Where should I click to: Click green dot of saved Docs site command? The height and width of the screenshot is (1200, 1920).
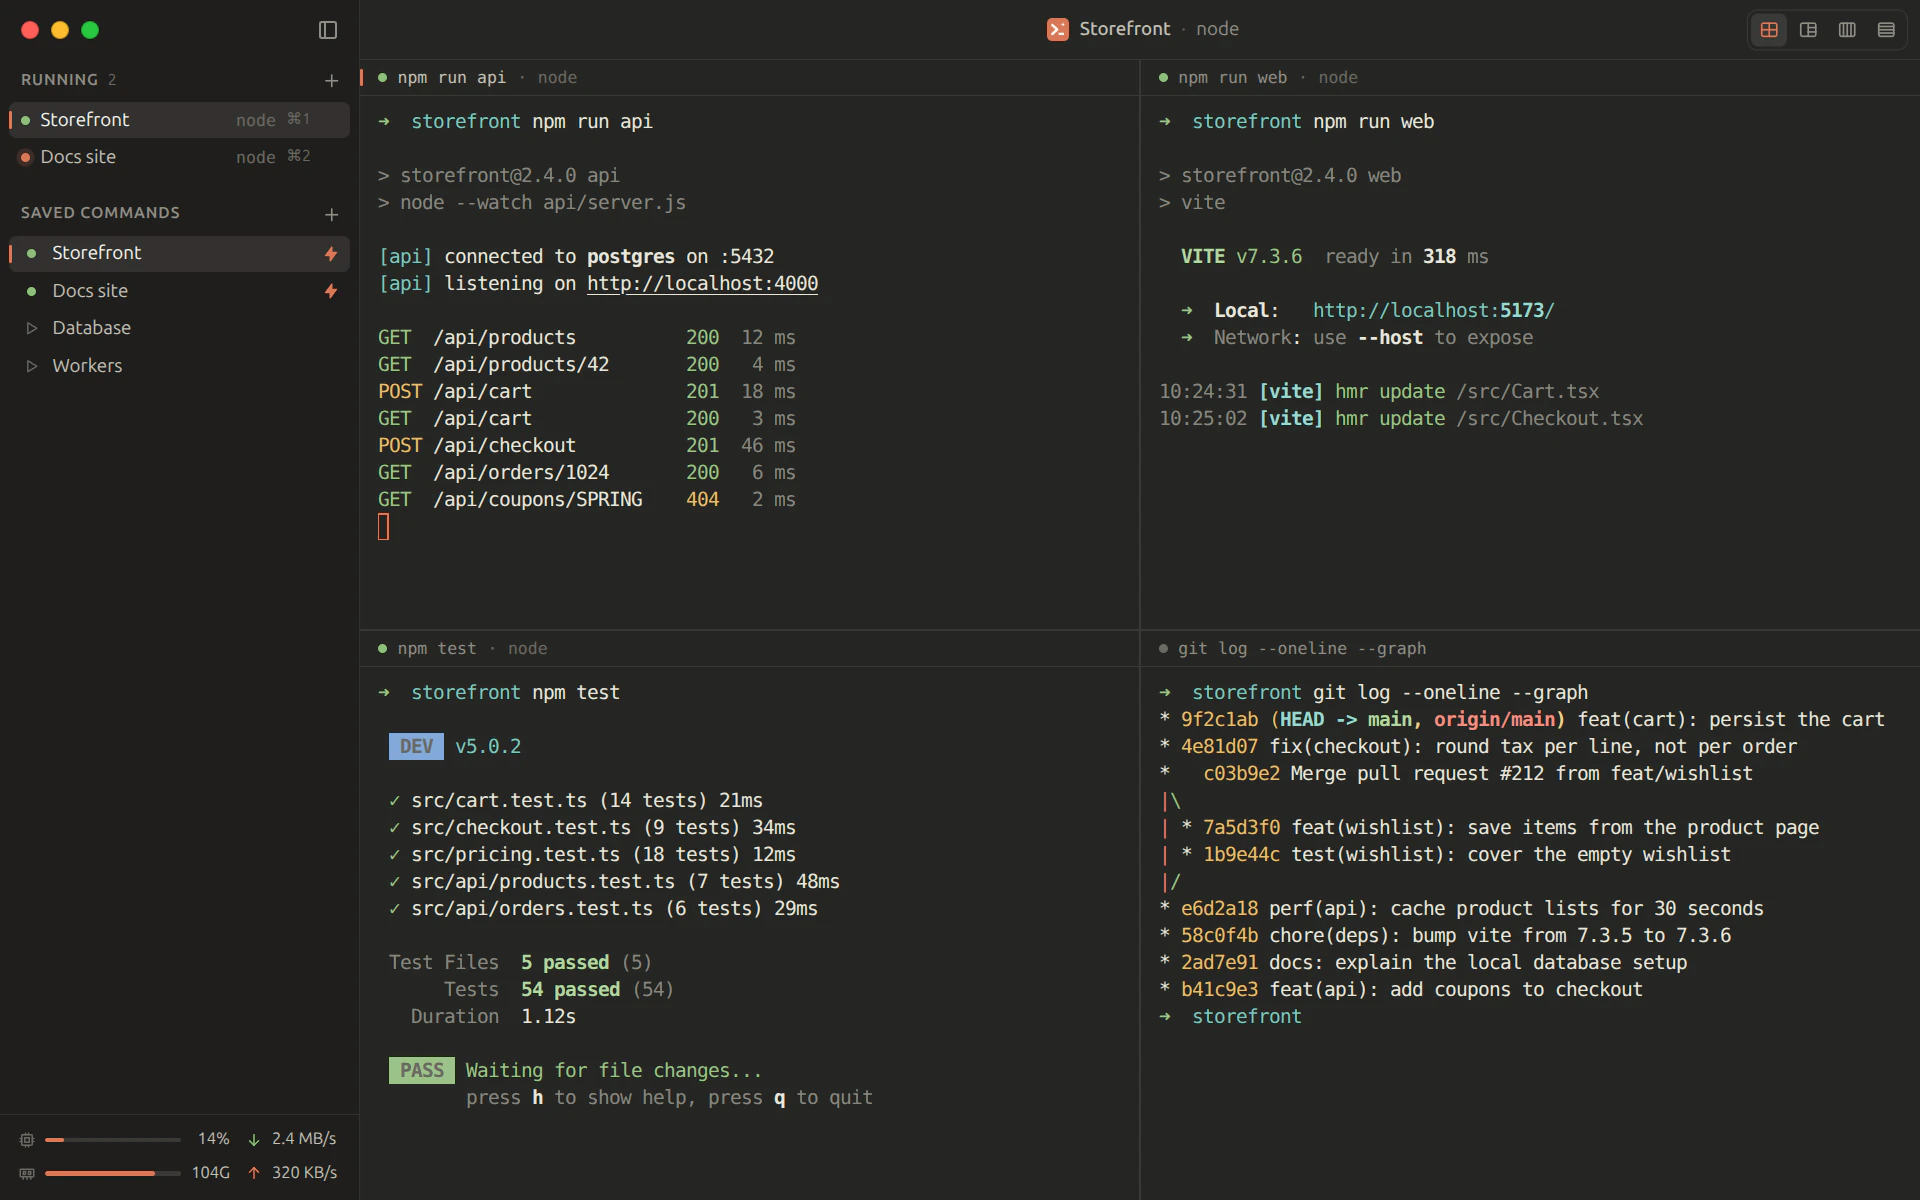32,291
